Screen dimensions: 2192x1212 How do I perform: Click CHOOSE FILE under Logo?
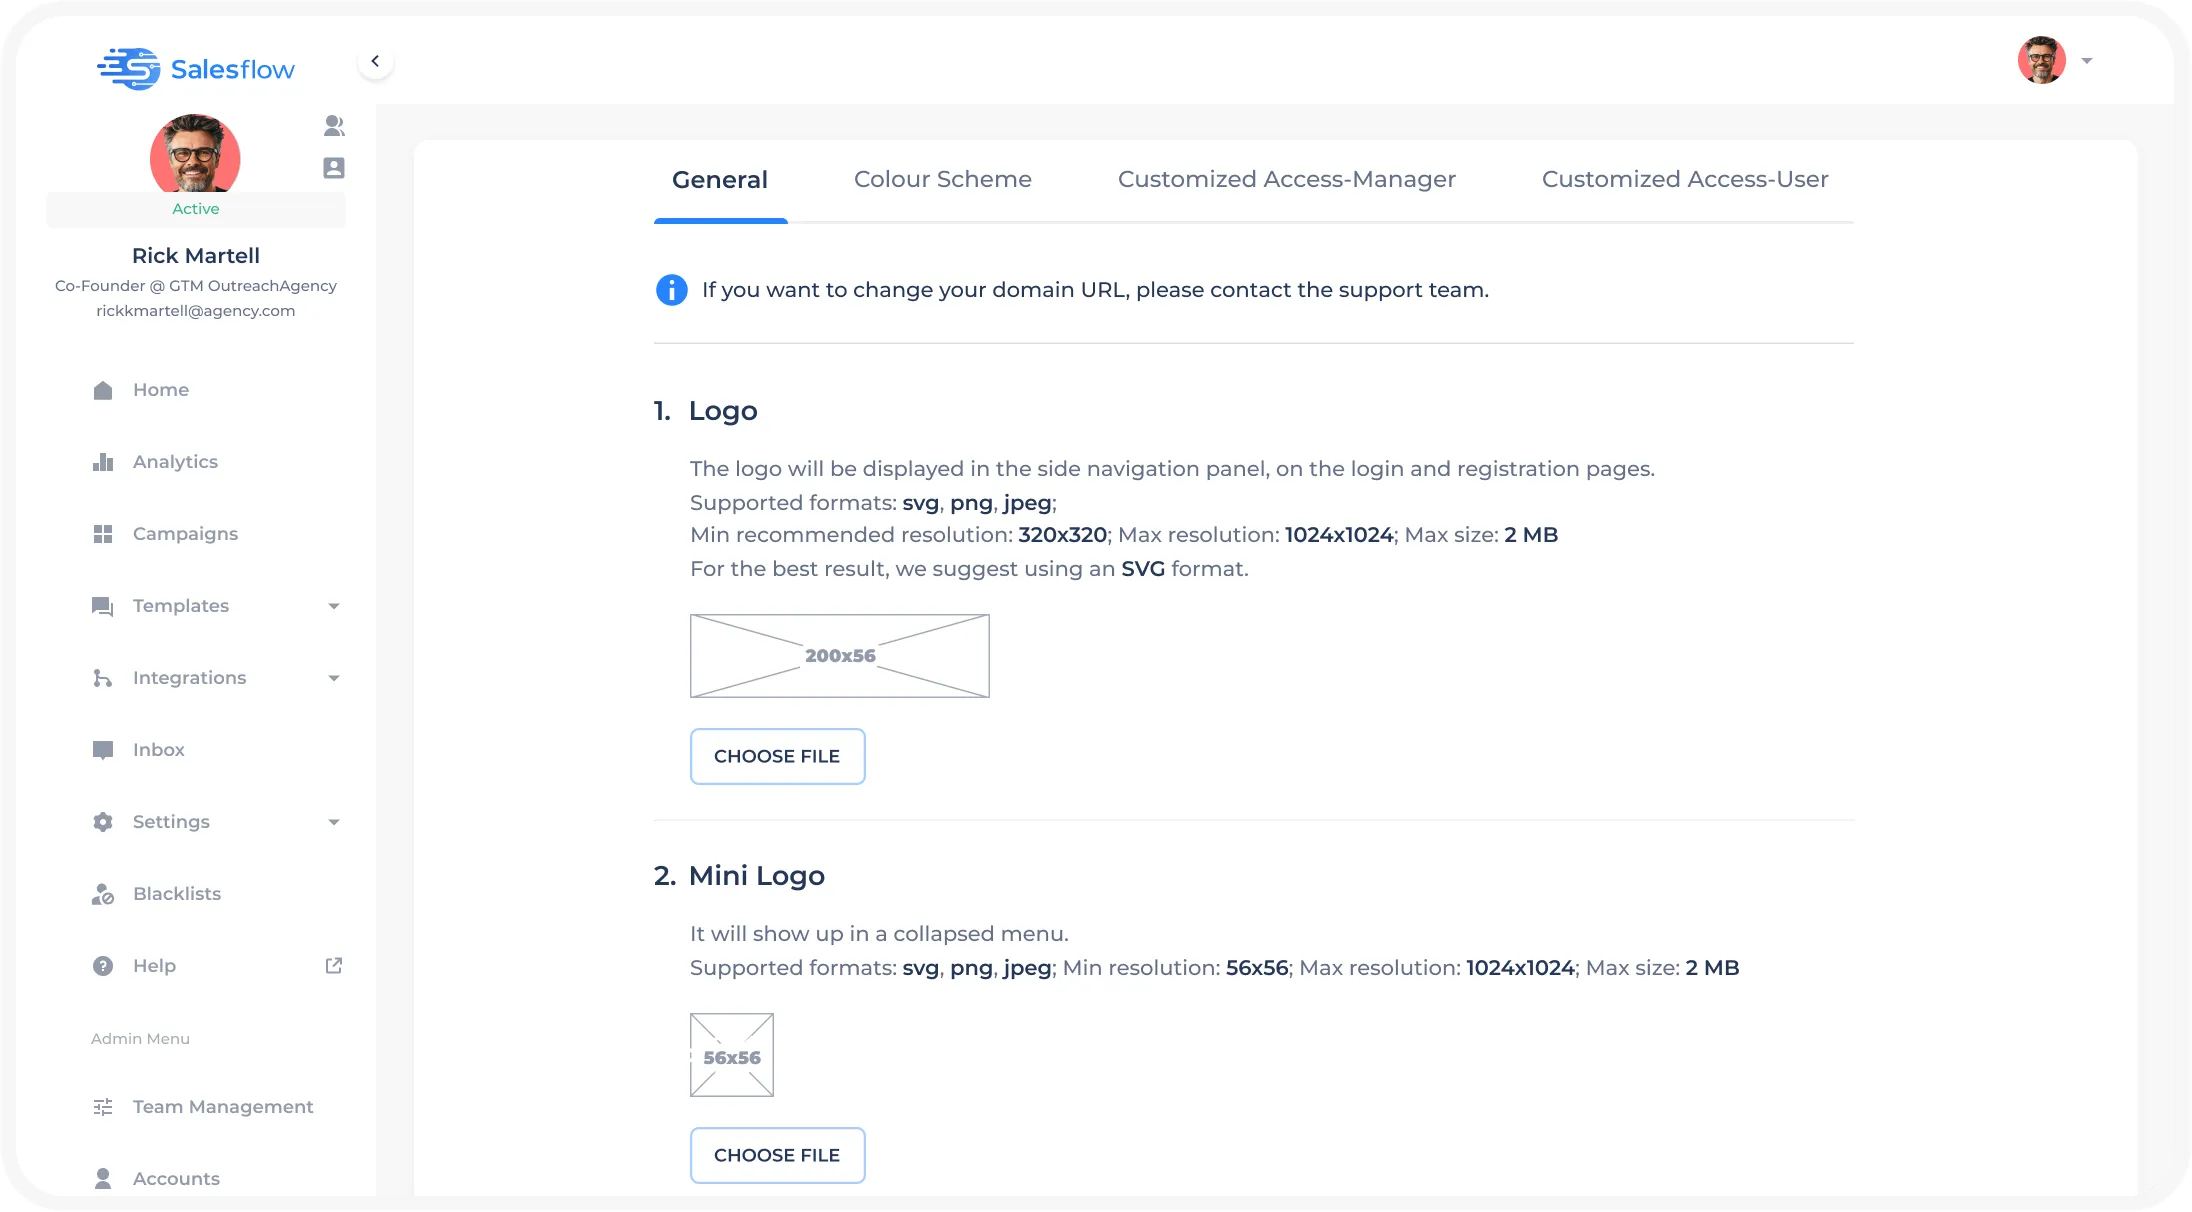pos(777,756)
